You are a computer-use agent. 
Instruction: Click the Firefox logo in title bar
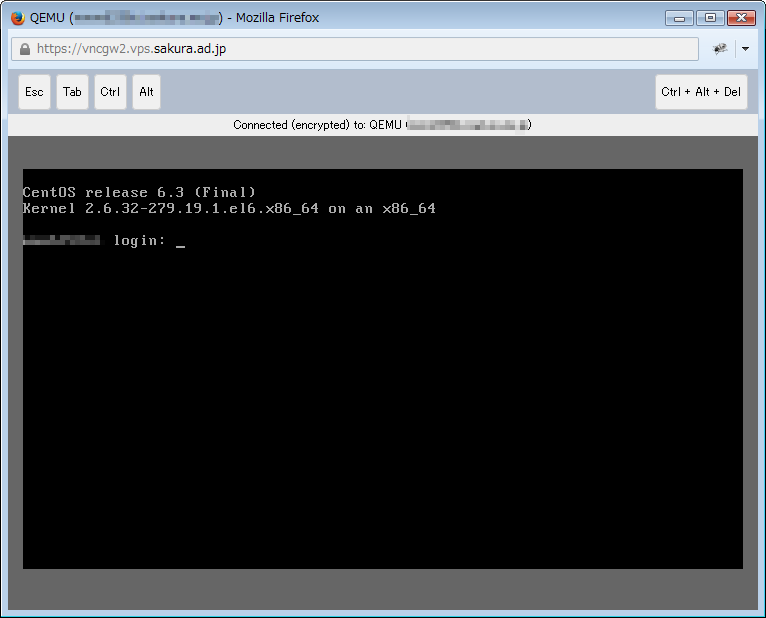pos(18,18)
